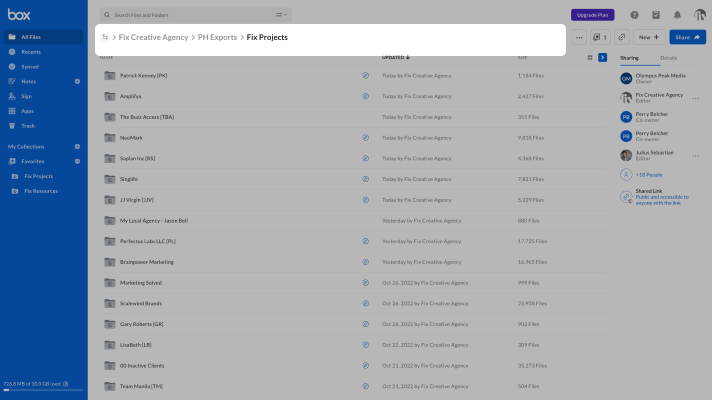Click Upgrade Plan button

pos(592,15)
